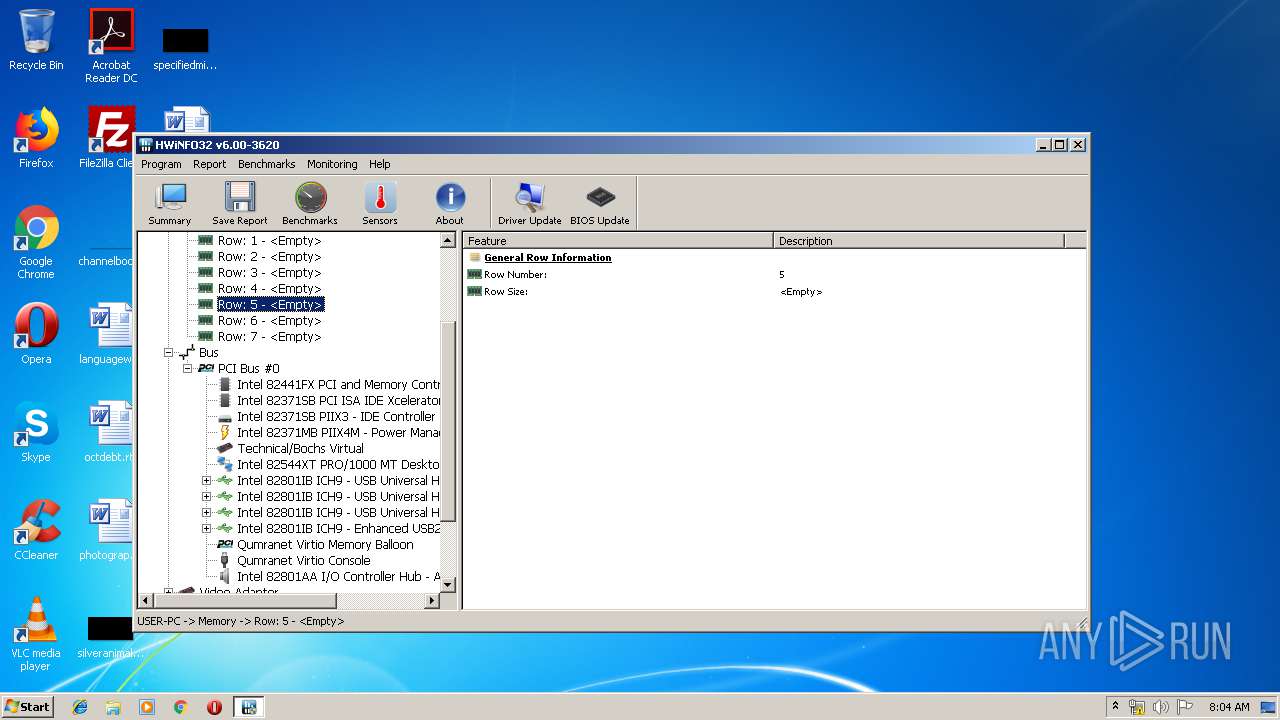Select highlighted Row: 5 - <Empty>
This screenshot has height=720, width=1280.
tap(270, 305)
